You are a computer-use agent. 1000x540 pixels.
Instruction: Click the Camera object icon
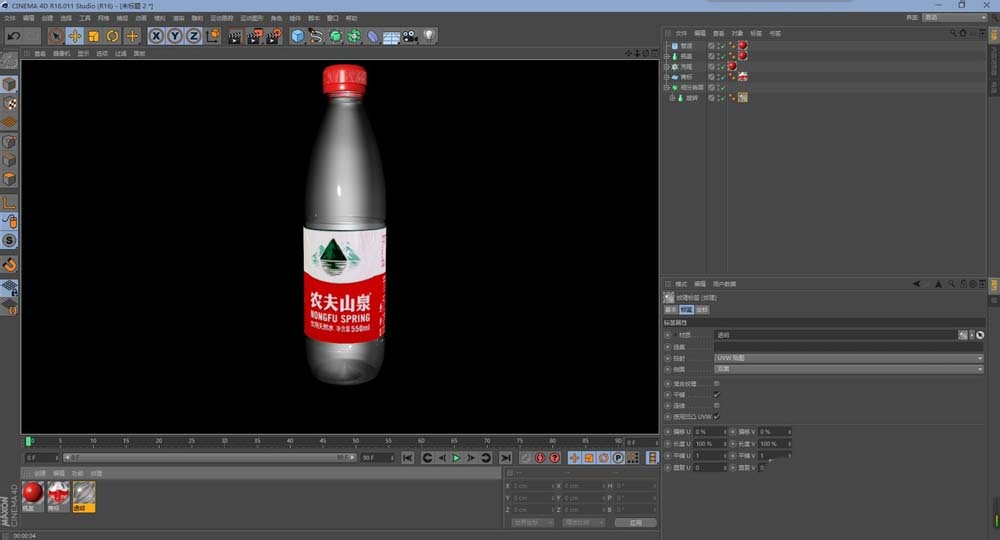pos(410,36)
